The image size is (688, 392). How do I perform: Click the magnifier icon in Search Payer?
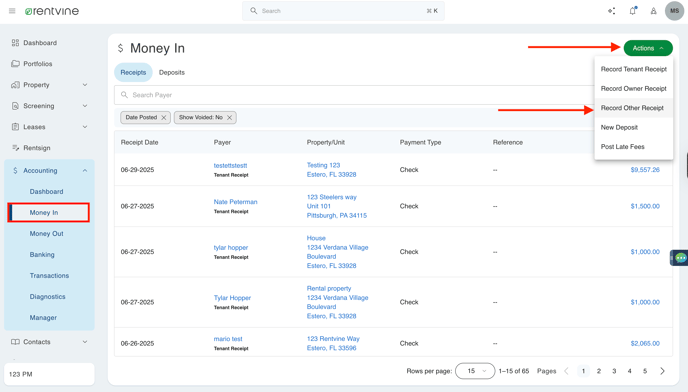coord(124,95)
